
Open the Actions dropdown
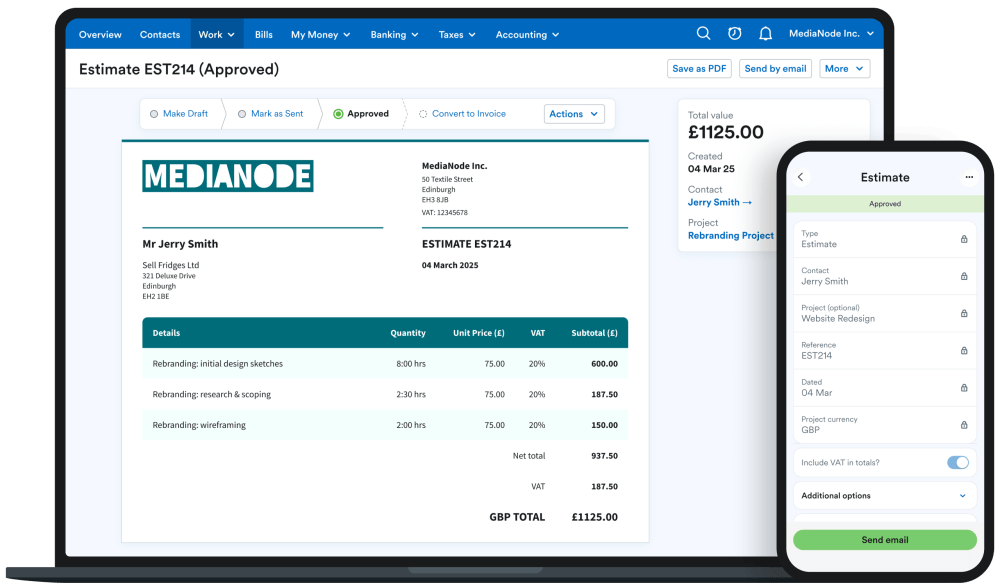[574, 114]
